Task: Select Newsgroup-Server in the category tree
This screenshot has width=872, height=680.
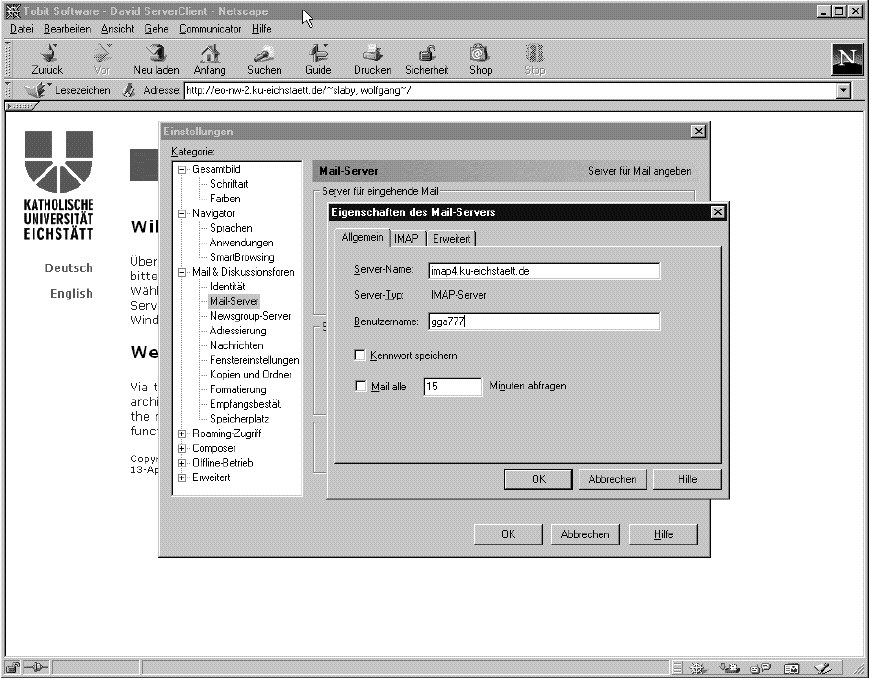Action: (x=250, y=316)
